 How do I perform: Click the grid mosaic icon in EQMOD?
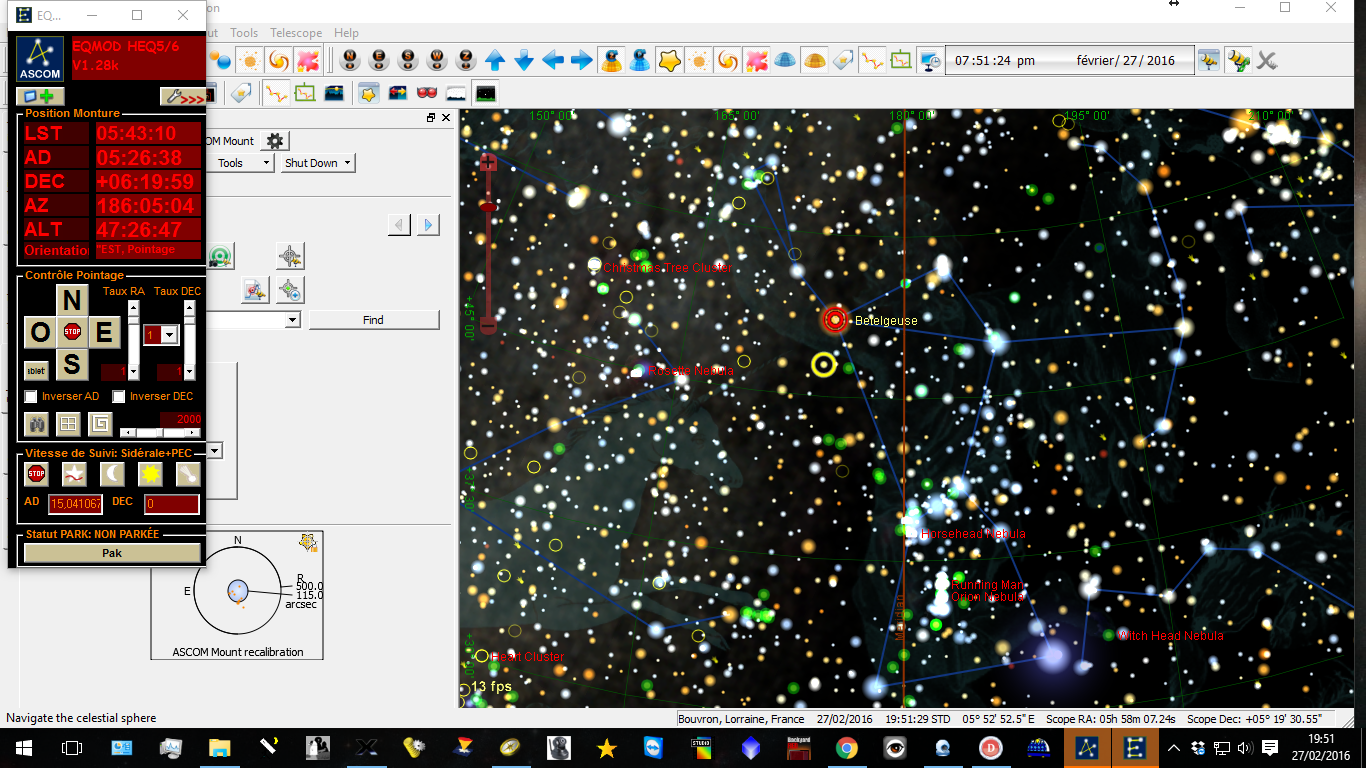(x=68, y=425)
